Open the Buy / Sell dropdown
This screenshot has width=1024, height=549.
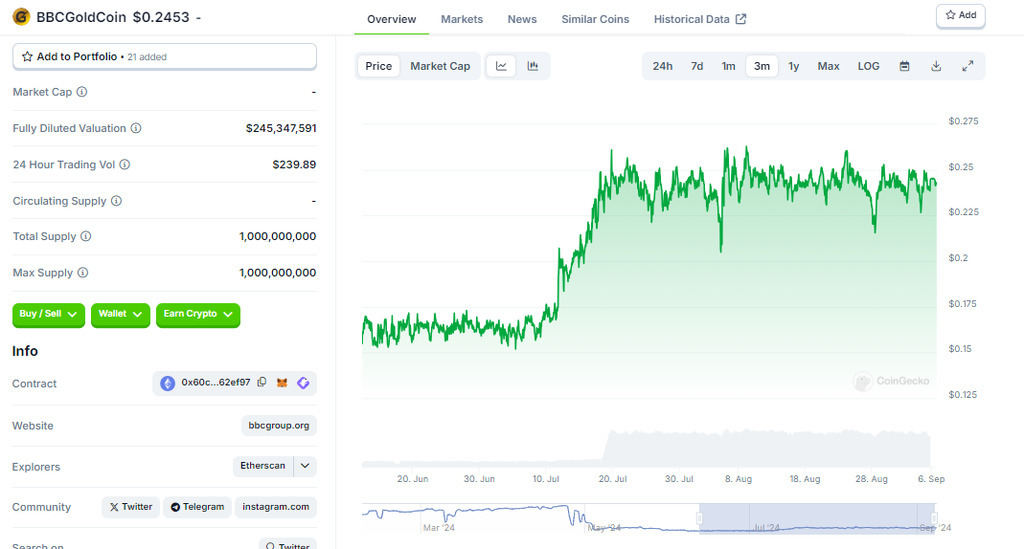pyautogui.click(x=48, y=314)
